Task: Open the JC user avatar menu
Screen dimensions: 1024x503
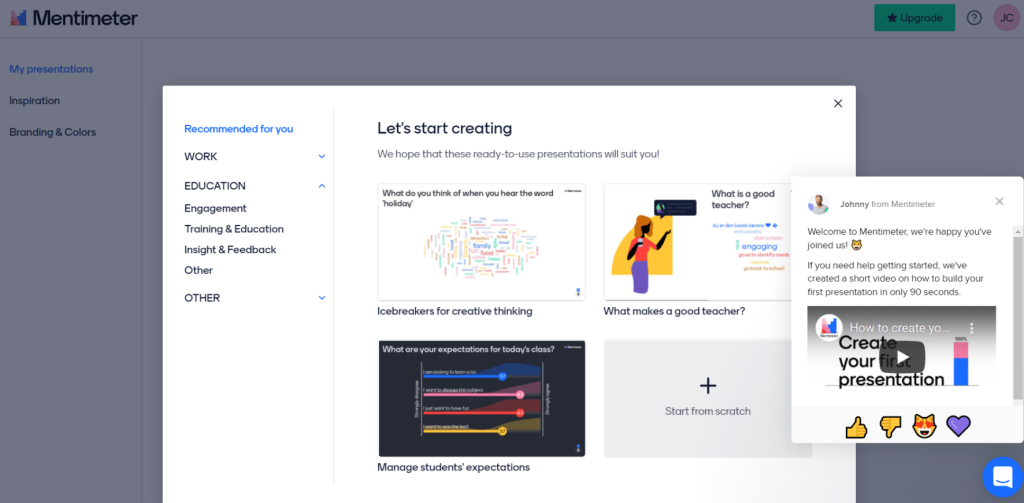Action: (1006, 18)
